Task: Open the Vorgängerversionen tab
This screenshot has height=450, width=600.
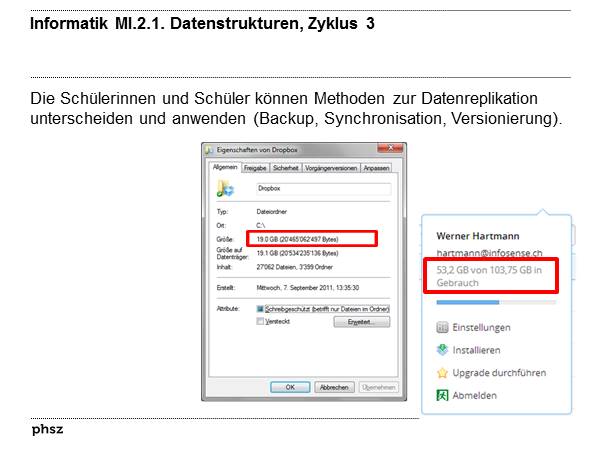Action: (x=331, y=168)
